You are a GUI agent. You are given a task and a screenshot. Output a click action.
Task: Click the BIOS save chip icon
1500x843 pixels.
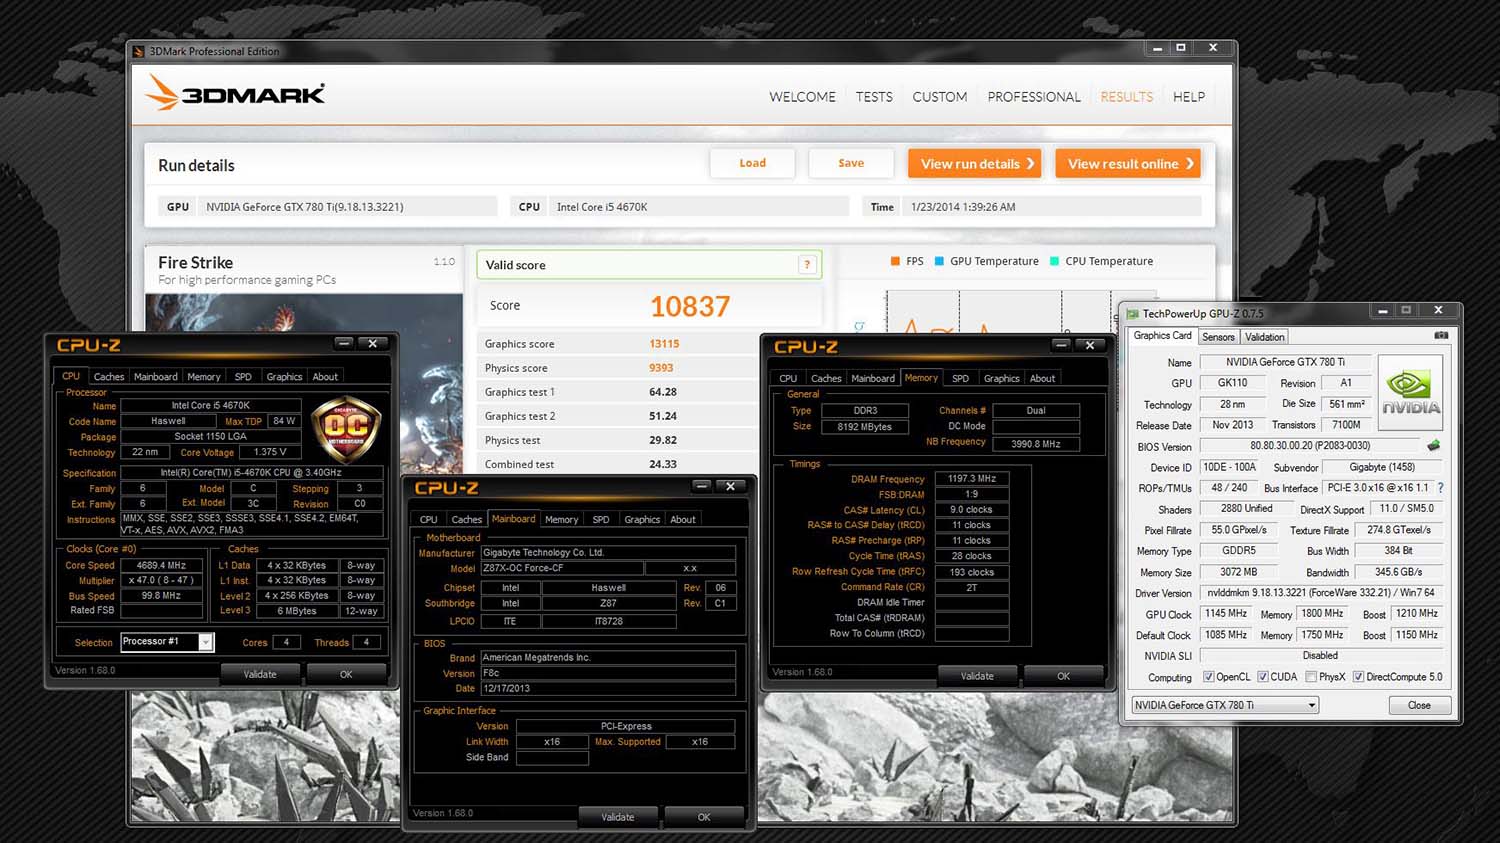[1433, 446]
